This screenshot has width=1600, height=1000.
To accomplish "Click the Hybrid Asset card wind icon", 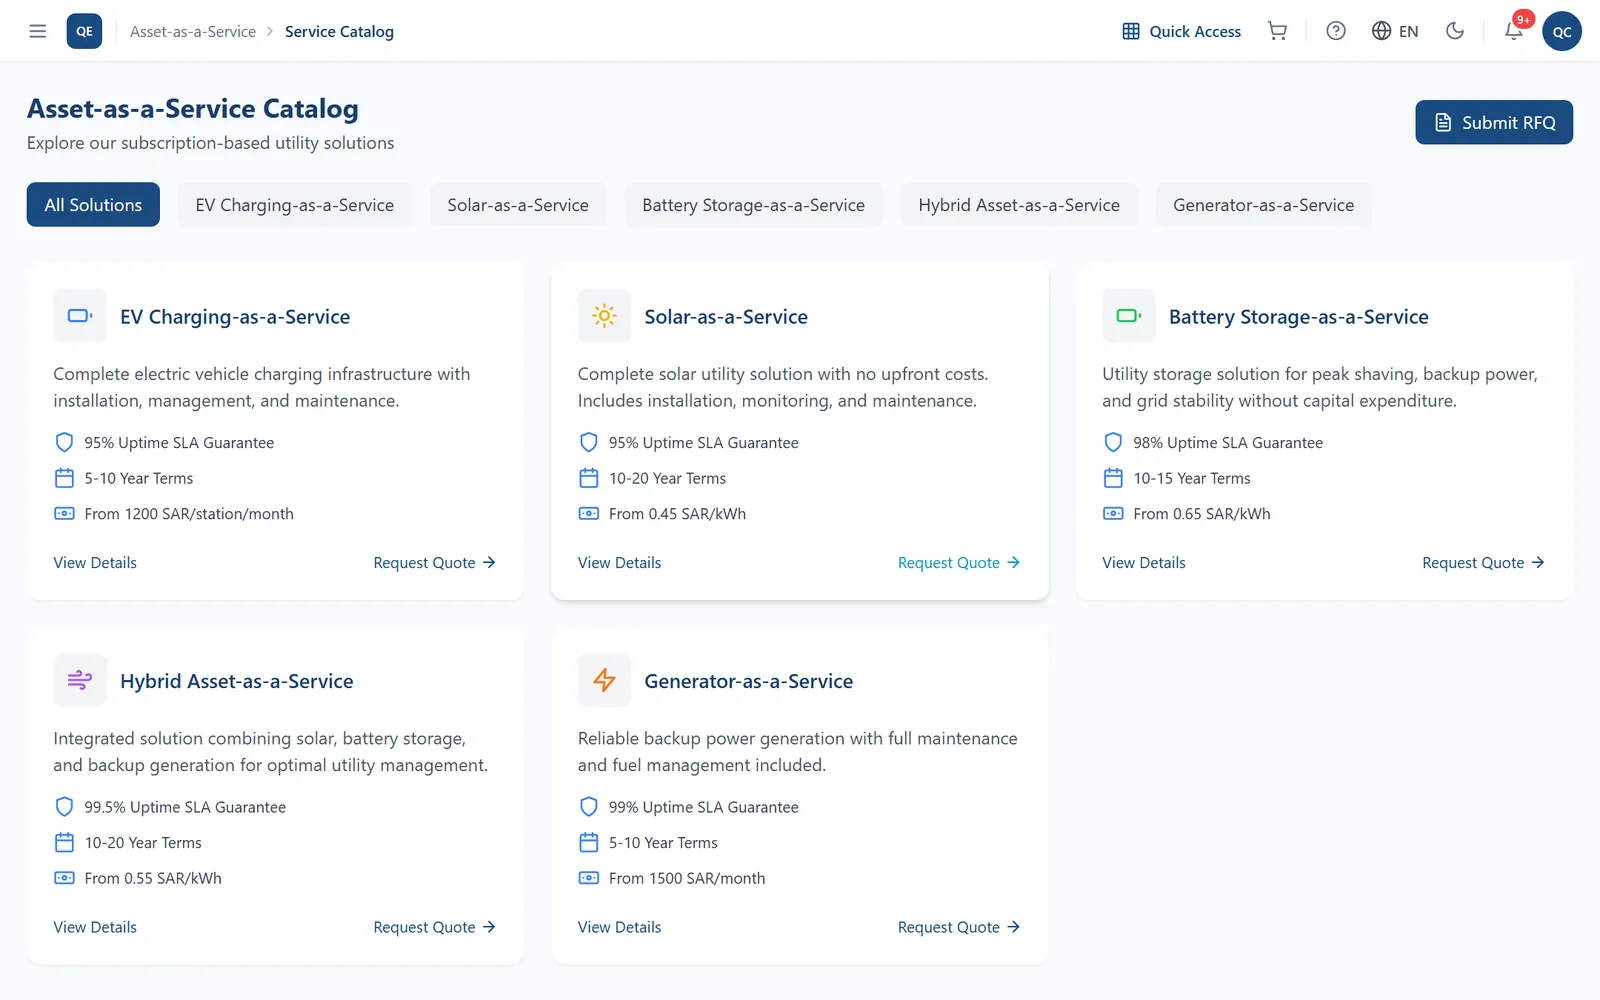I will (x=80, y=681).
